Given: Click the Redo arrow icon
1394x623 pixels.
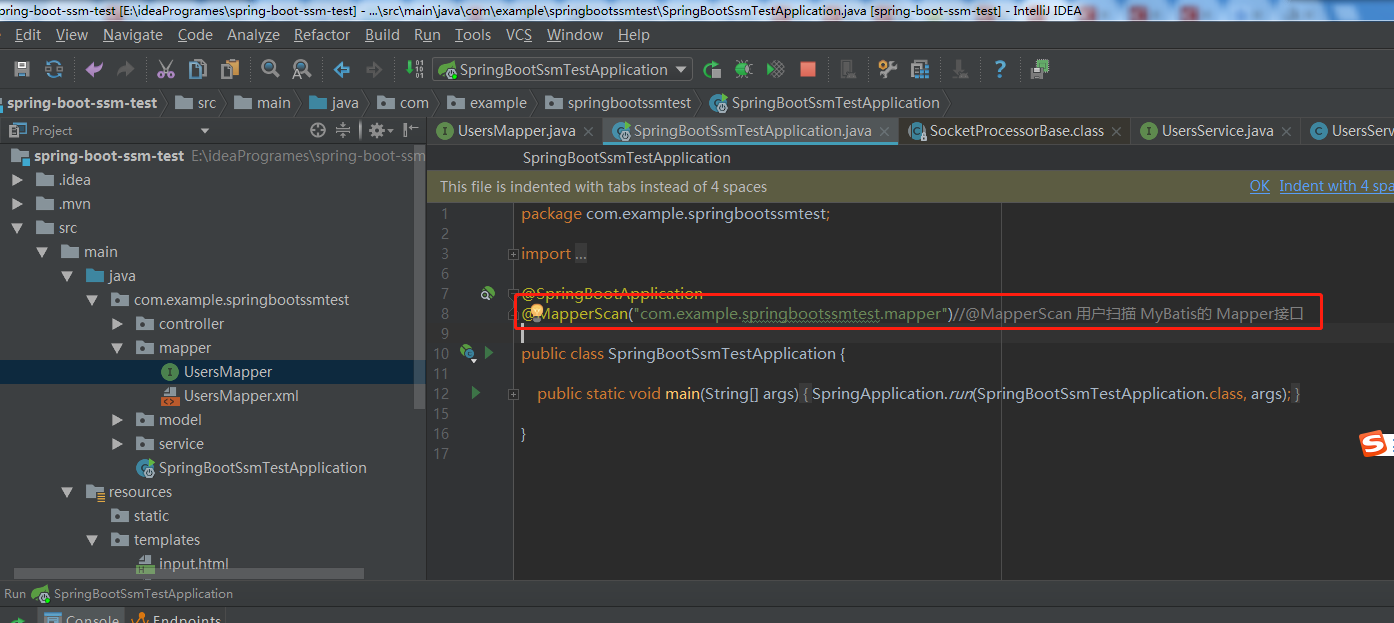Looking at the screenshot, I should pyautogui.click(x=125, y=69).
